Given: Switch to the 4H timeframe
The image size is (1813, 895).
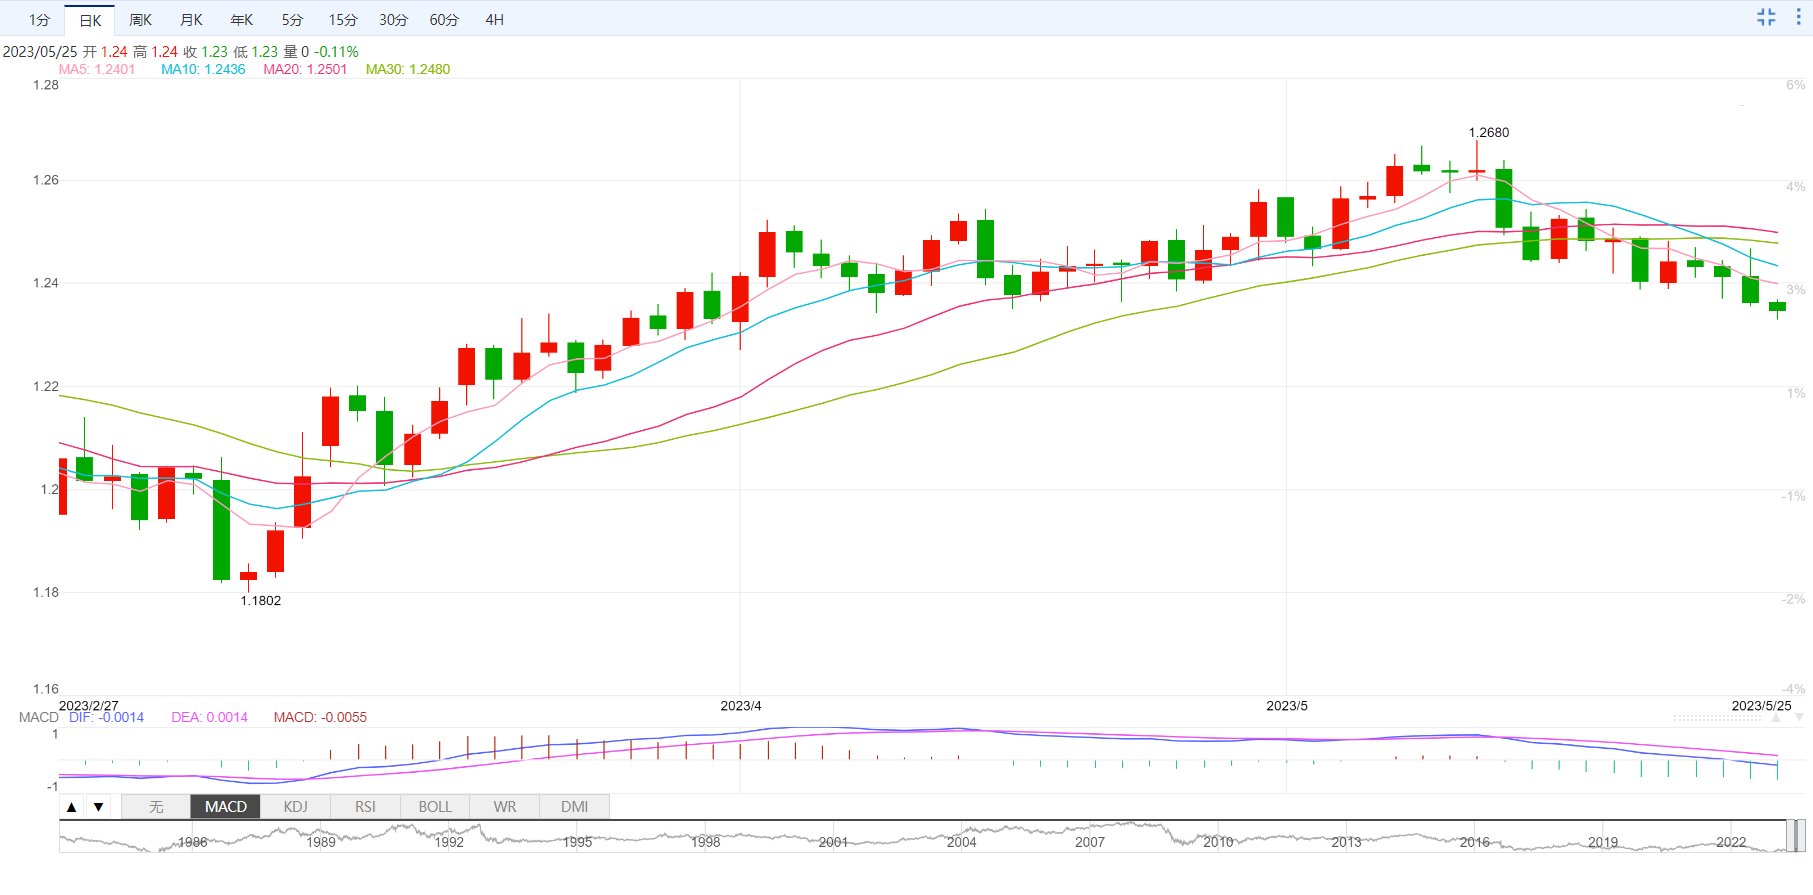Looking at the screenshot, I should [x=494, y=20].
